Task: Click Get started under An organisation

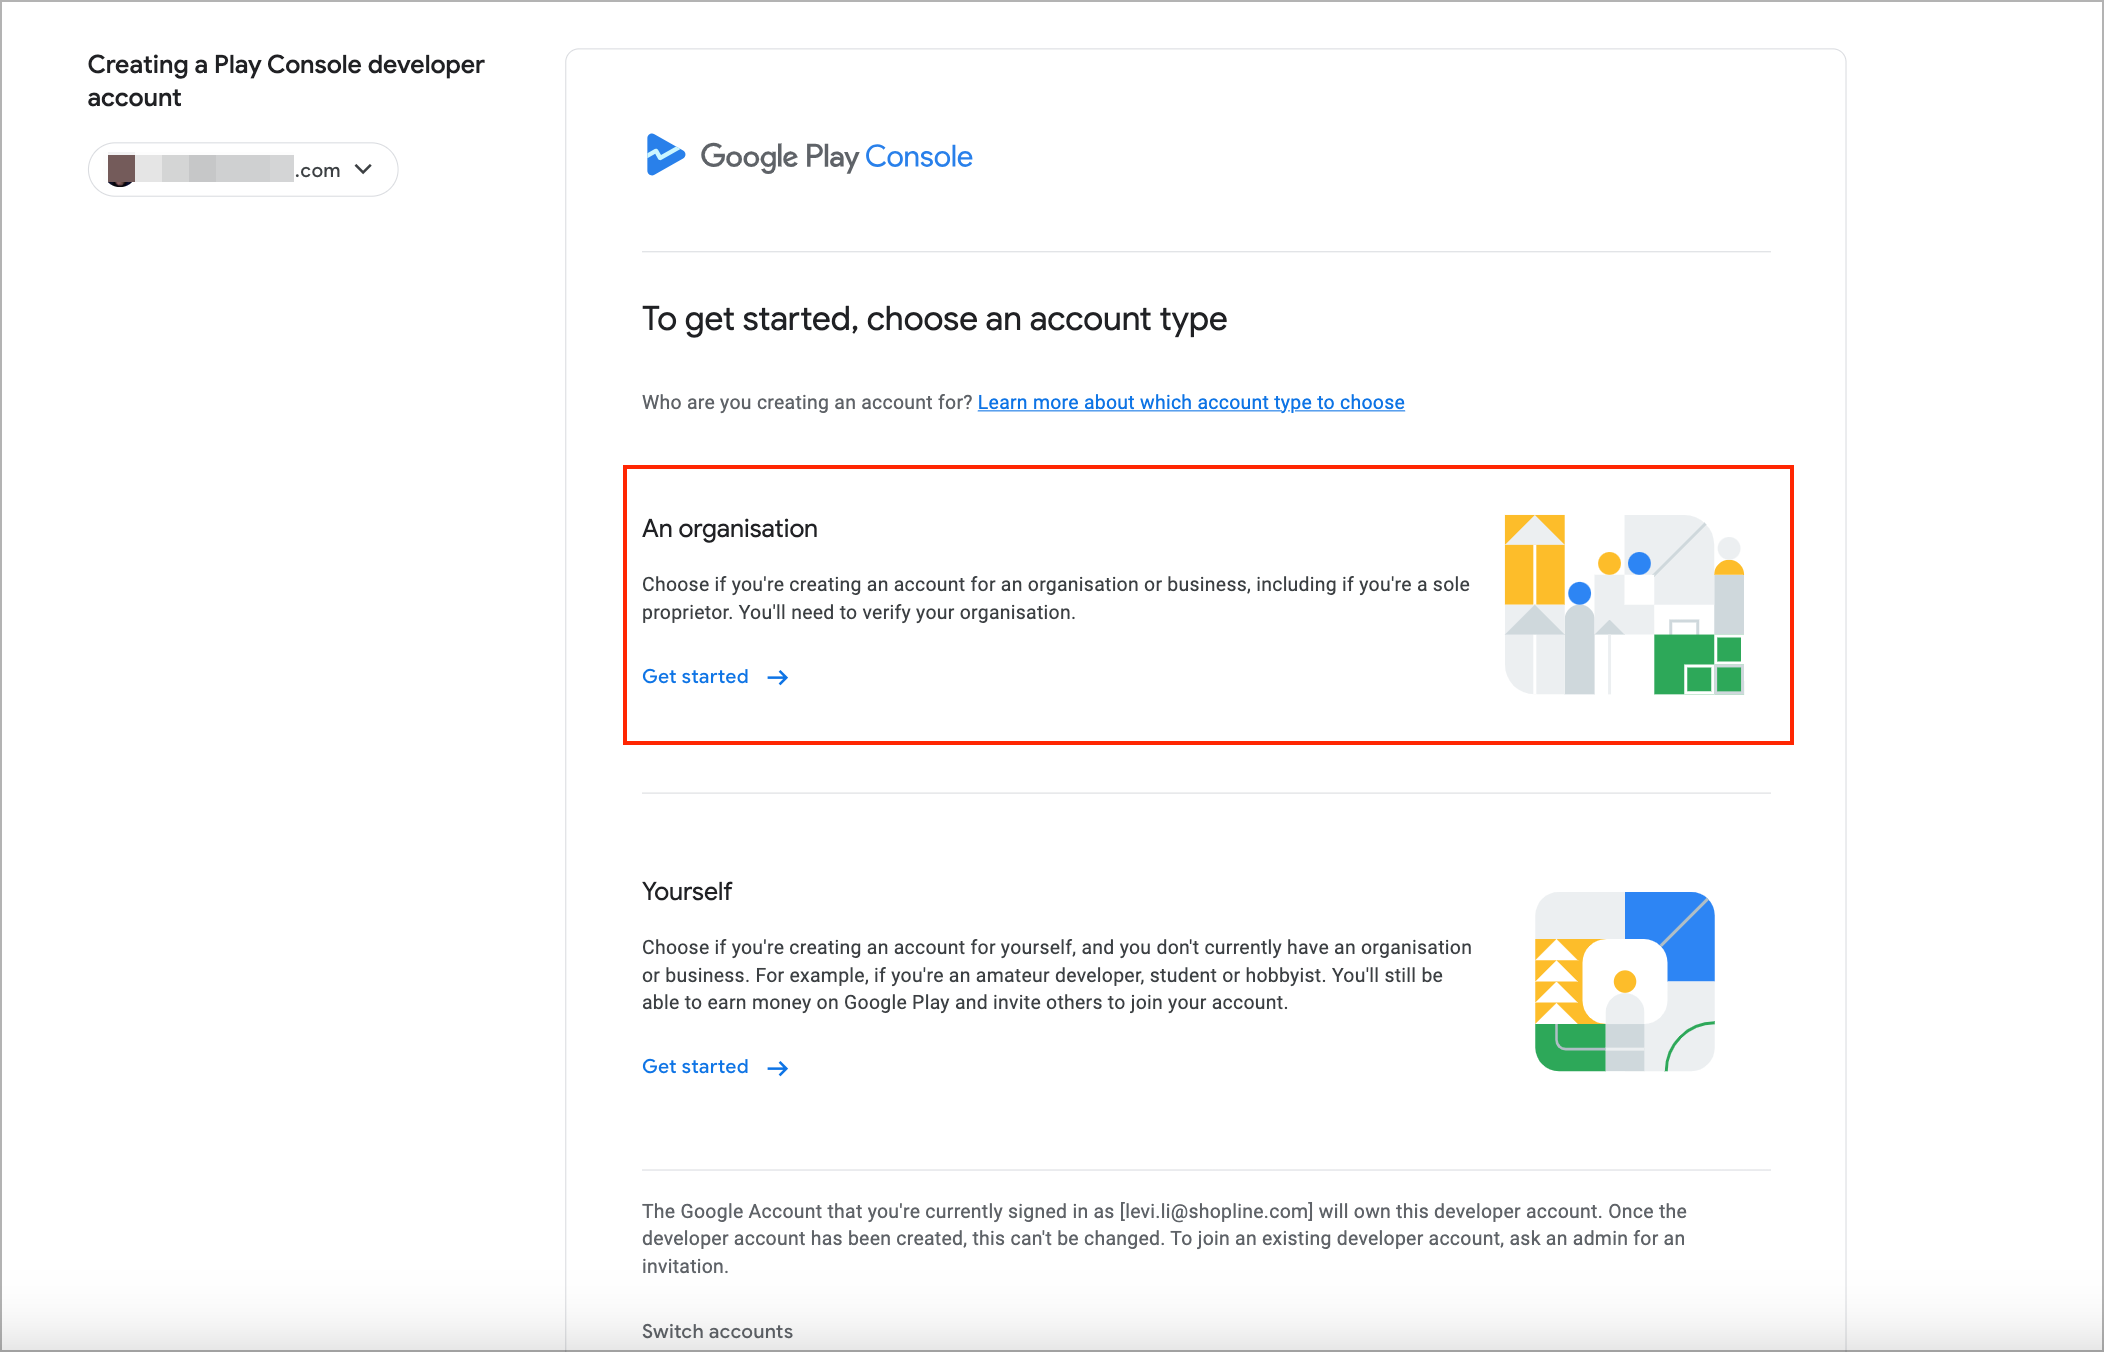Action: pos(695,677)
